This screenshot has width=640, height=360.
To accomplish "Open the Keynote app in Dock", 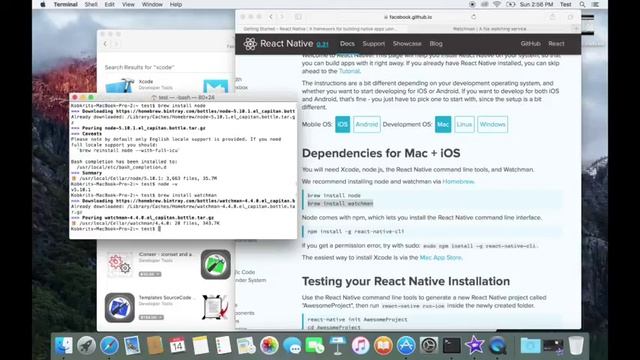I will 338,346.
